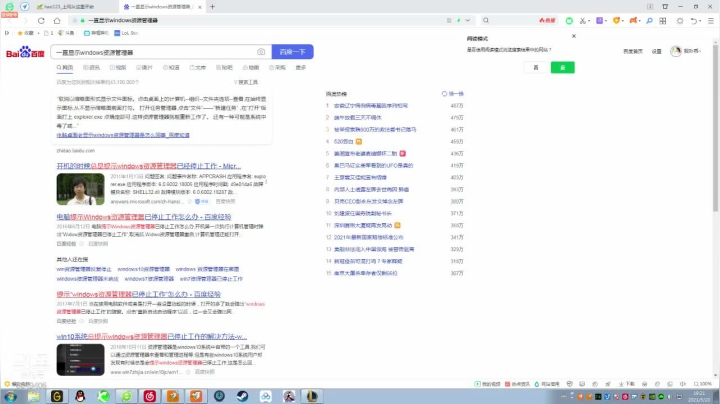
Task: Select the 知道 search category tab
Action: coord(171,67)
